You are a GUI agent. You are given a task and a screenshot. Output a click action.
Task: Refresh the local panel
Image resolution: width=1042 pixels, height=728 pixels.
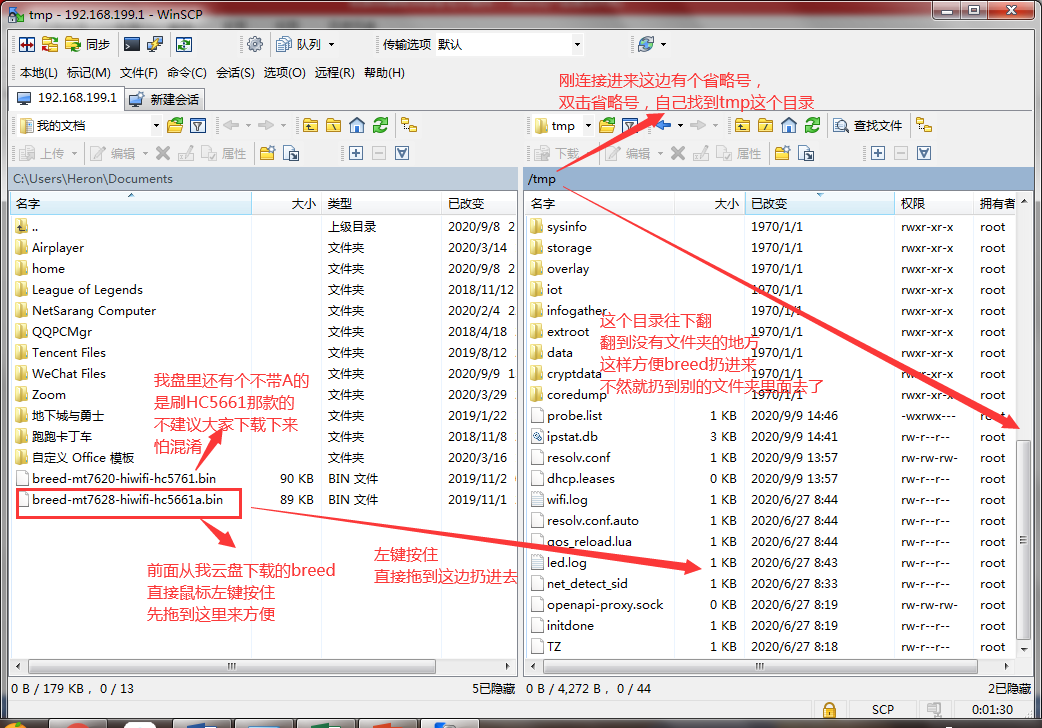380,125
